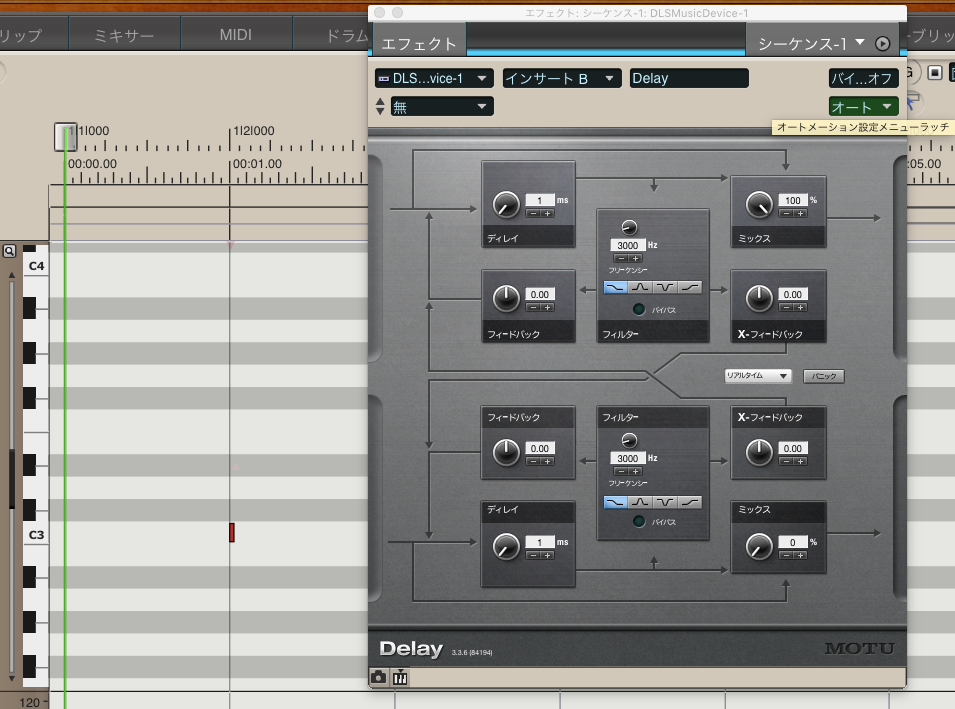Switch to the ドラム tab
Image resolution: width=955 pixels, height=709 pixels.
point(347,35)
